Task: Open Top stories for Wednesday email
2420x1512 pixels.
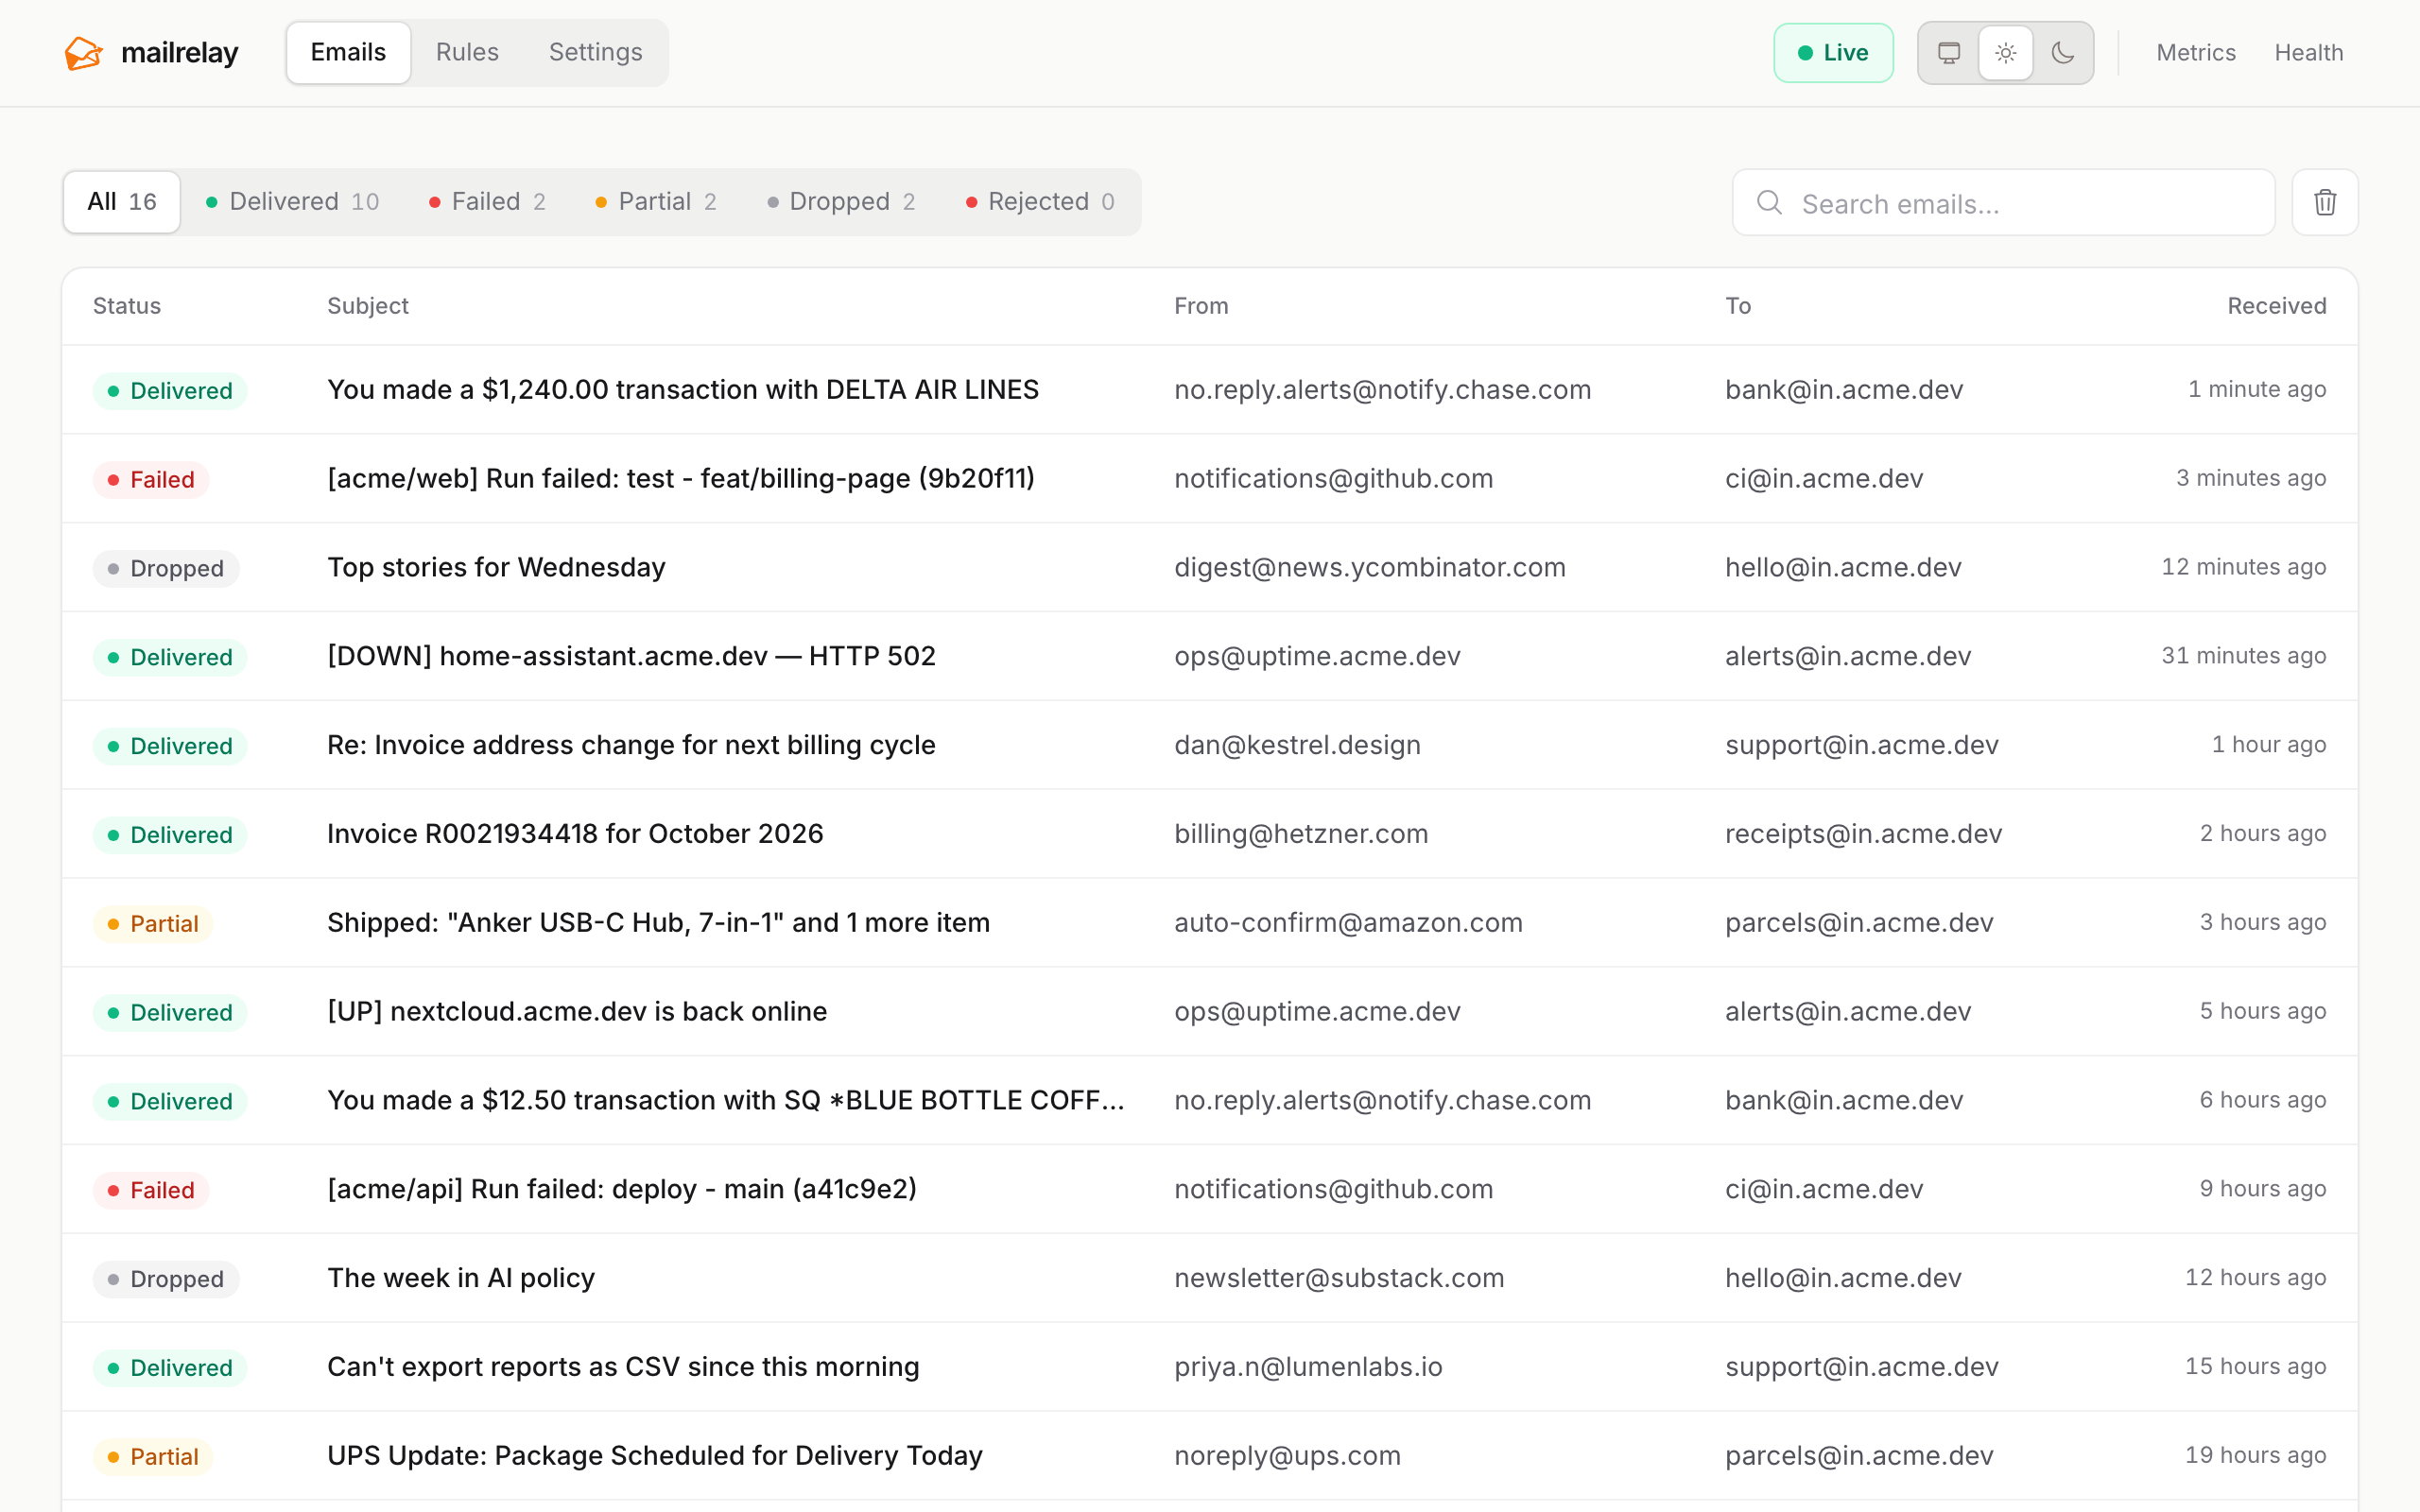Action: point(1209,568)
